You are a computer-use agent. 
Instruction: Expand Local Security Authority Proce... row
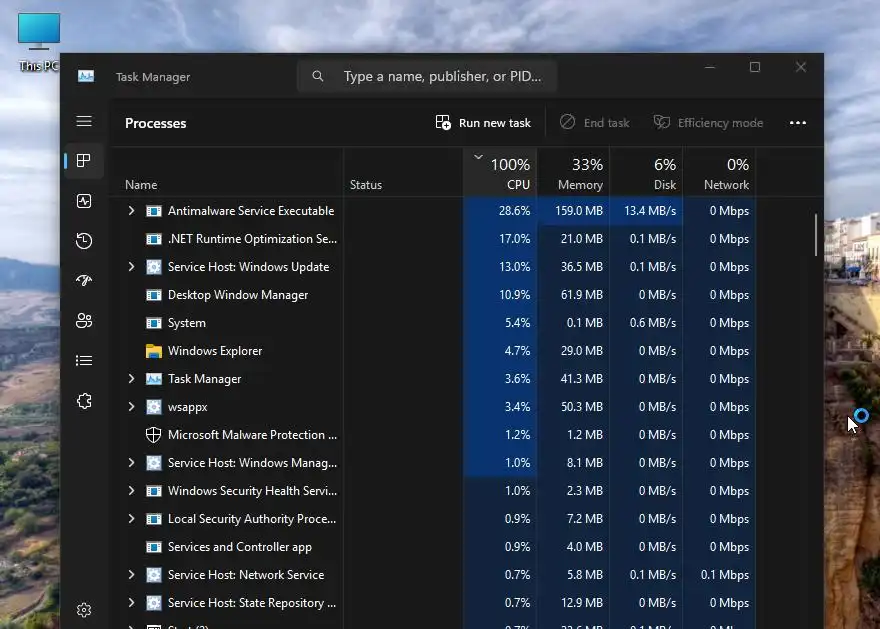[131, 518]
